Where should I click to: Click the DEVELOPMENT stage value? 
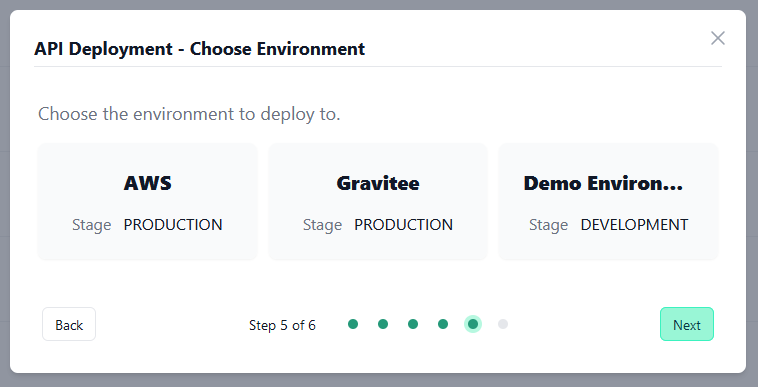(x=634, y=225)
